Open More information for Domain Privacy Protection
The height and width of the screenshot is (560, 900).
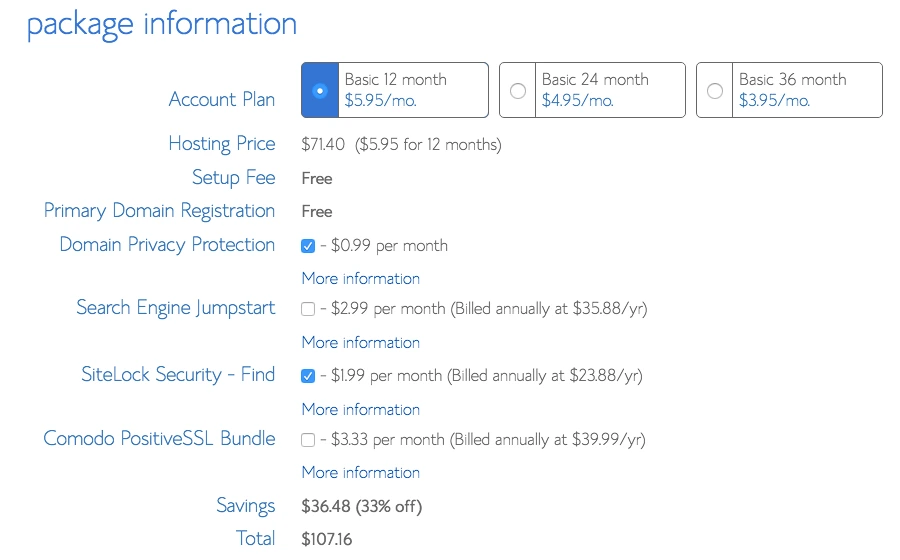pyautogui.click(x=360, y=278)
